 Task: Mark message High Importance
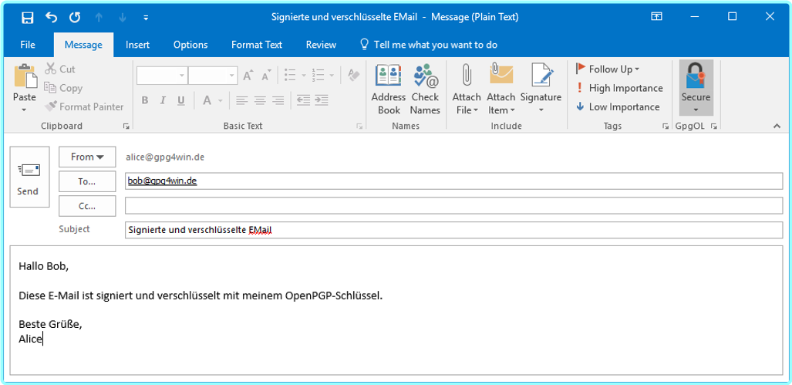pos(619,88)
